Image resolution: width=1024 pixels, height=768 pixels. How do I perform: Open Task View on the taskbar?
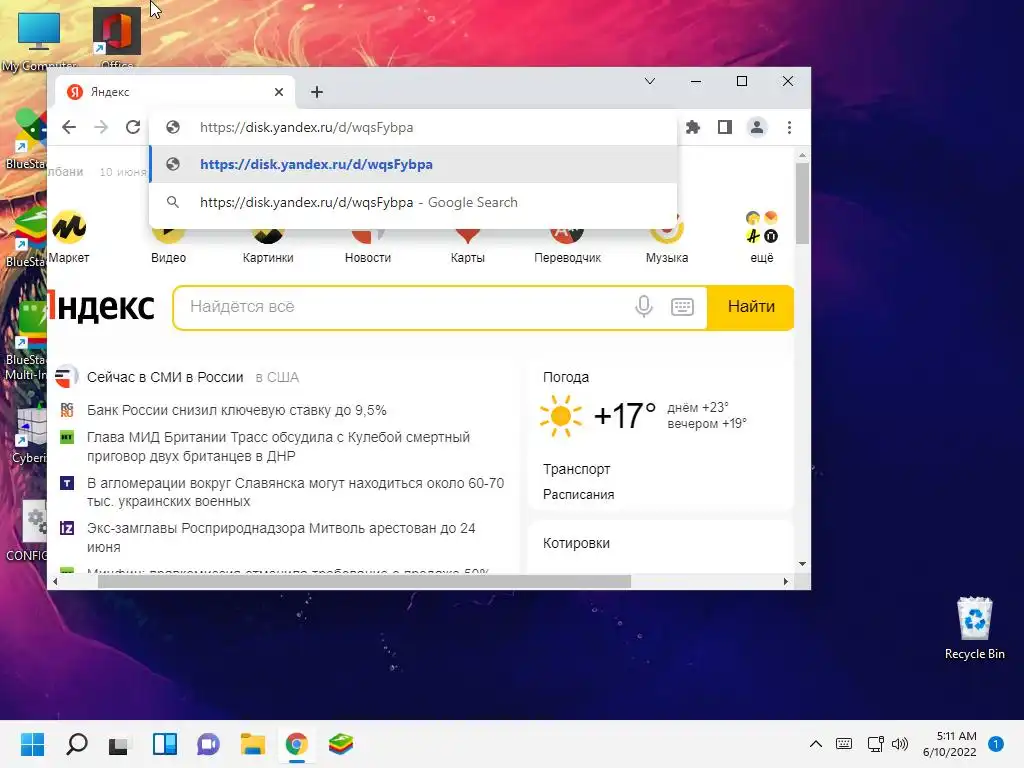pyautogui.click(x=119, y=744)
